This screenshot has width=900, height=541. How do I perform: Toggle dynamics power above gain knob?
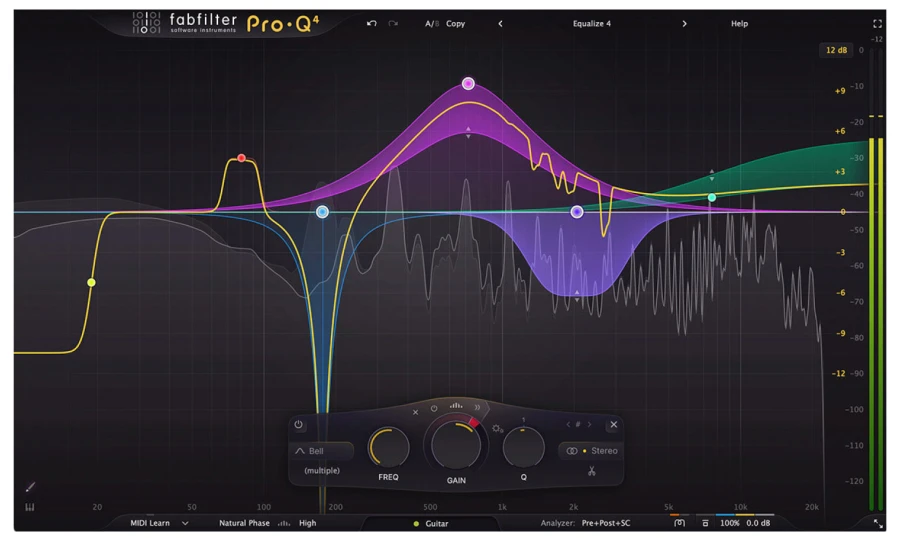(x=434, y=408)
